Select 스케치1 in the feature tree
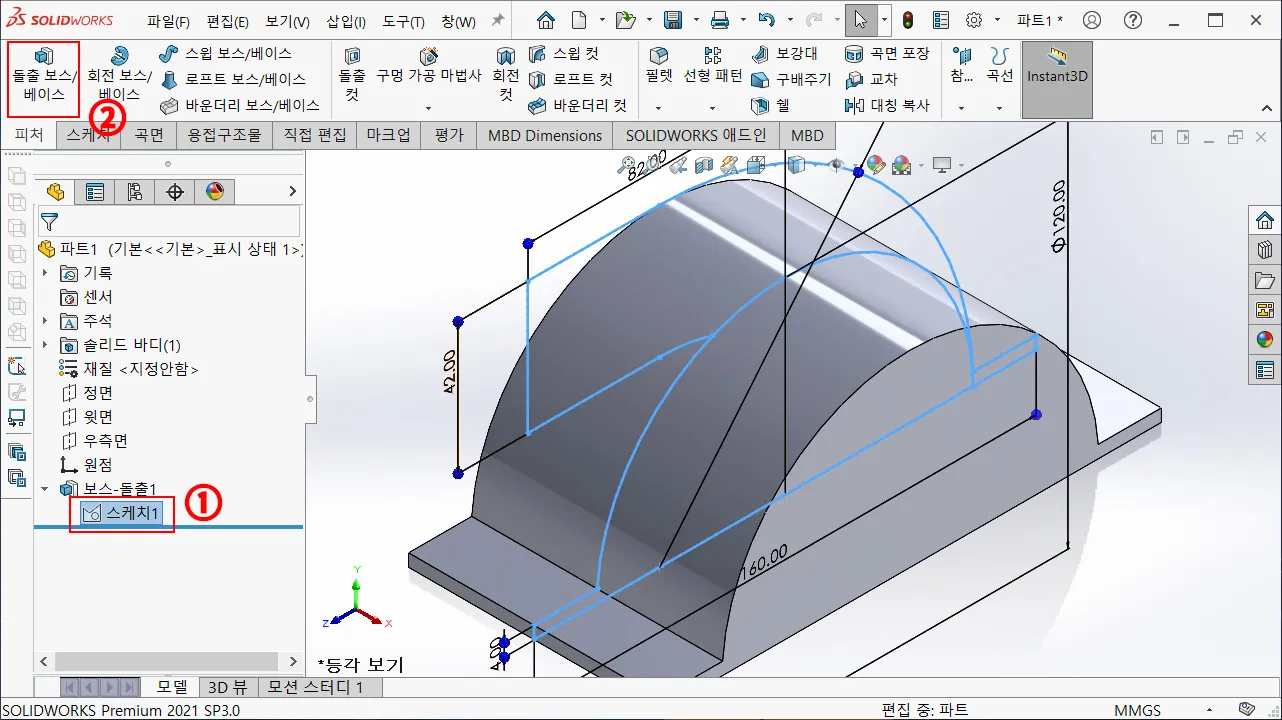Image resolution: width=1282 pixels, height=720 pixels. [x=122, y=513]
